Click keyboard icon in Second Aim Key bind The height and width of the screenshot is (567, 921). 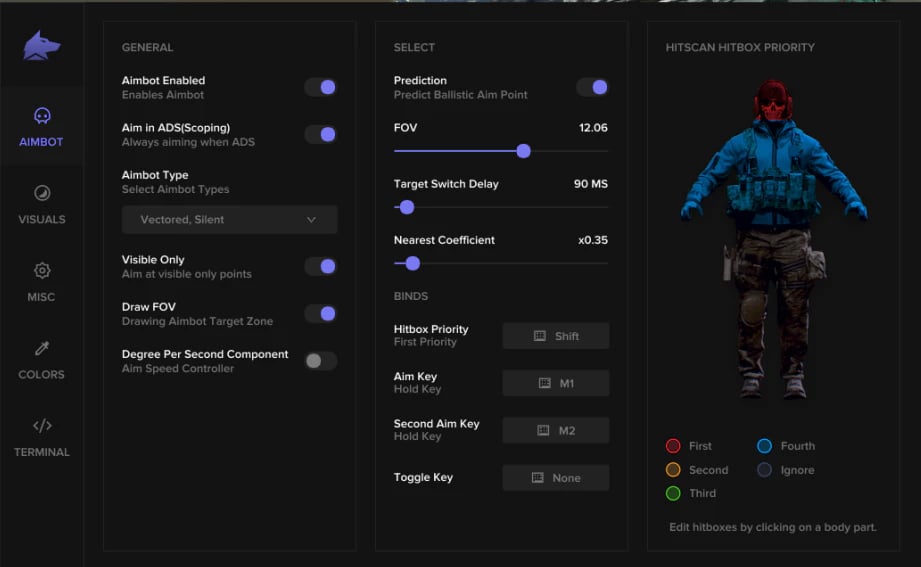click(543, 431)
